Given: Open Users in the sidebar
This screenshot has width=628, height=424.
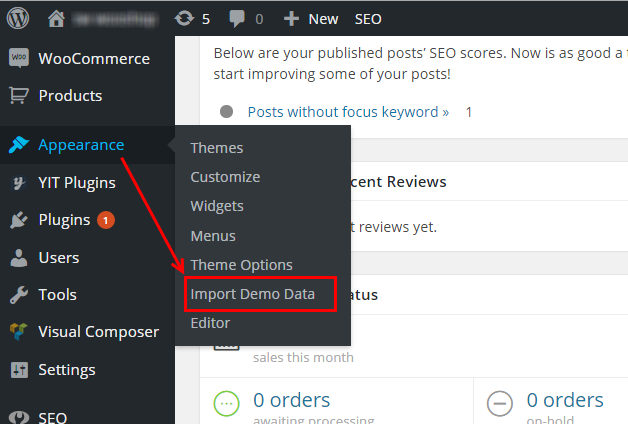Looking at the screenshot, I should (x=58, y=258).
